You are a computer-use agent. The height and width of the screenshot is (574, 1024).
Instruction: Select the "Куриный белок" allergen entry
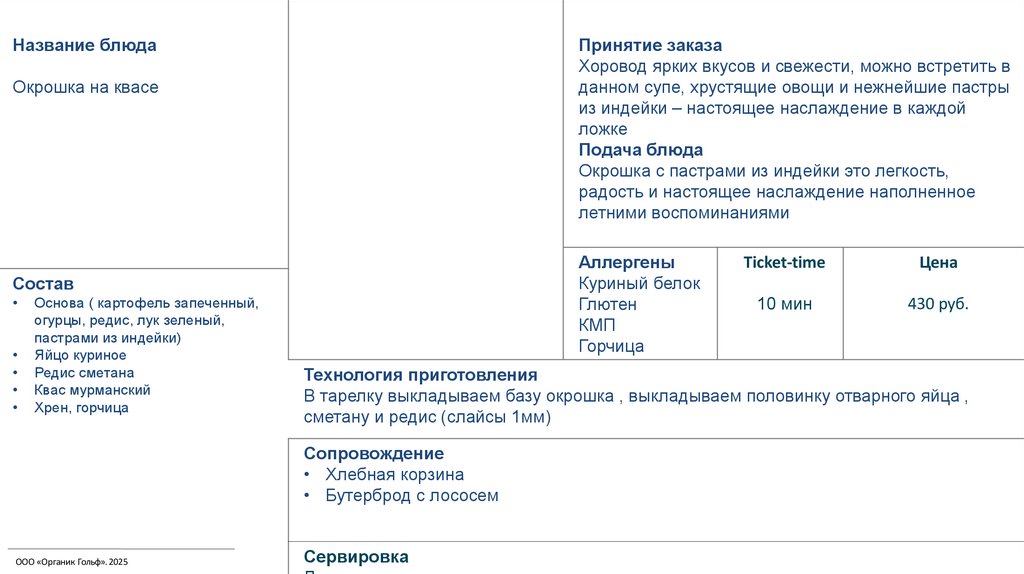pyautogui.click(x=639, y=283)
